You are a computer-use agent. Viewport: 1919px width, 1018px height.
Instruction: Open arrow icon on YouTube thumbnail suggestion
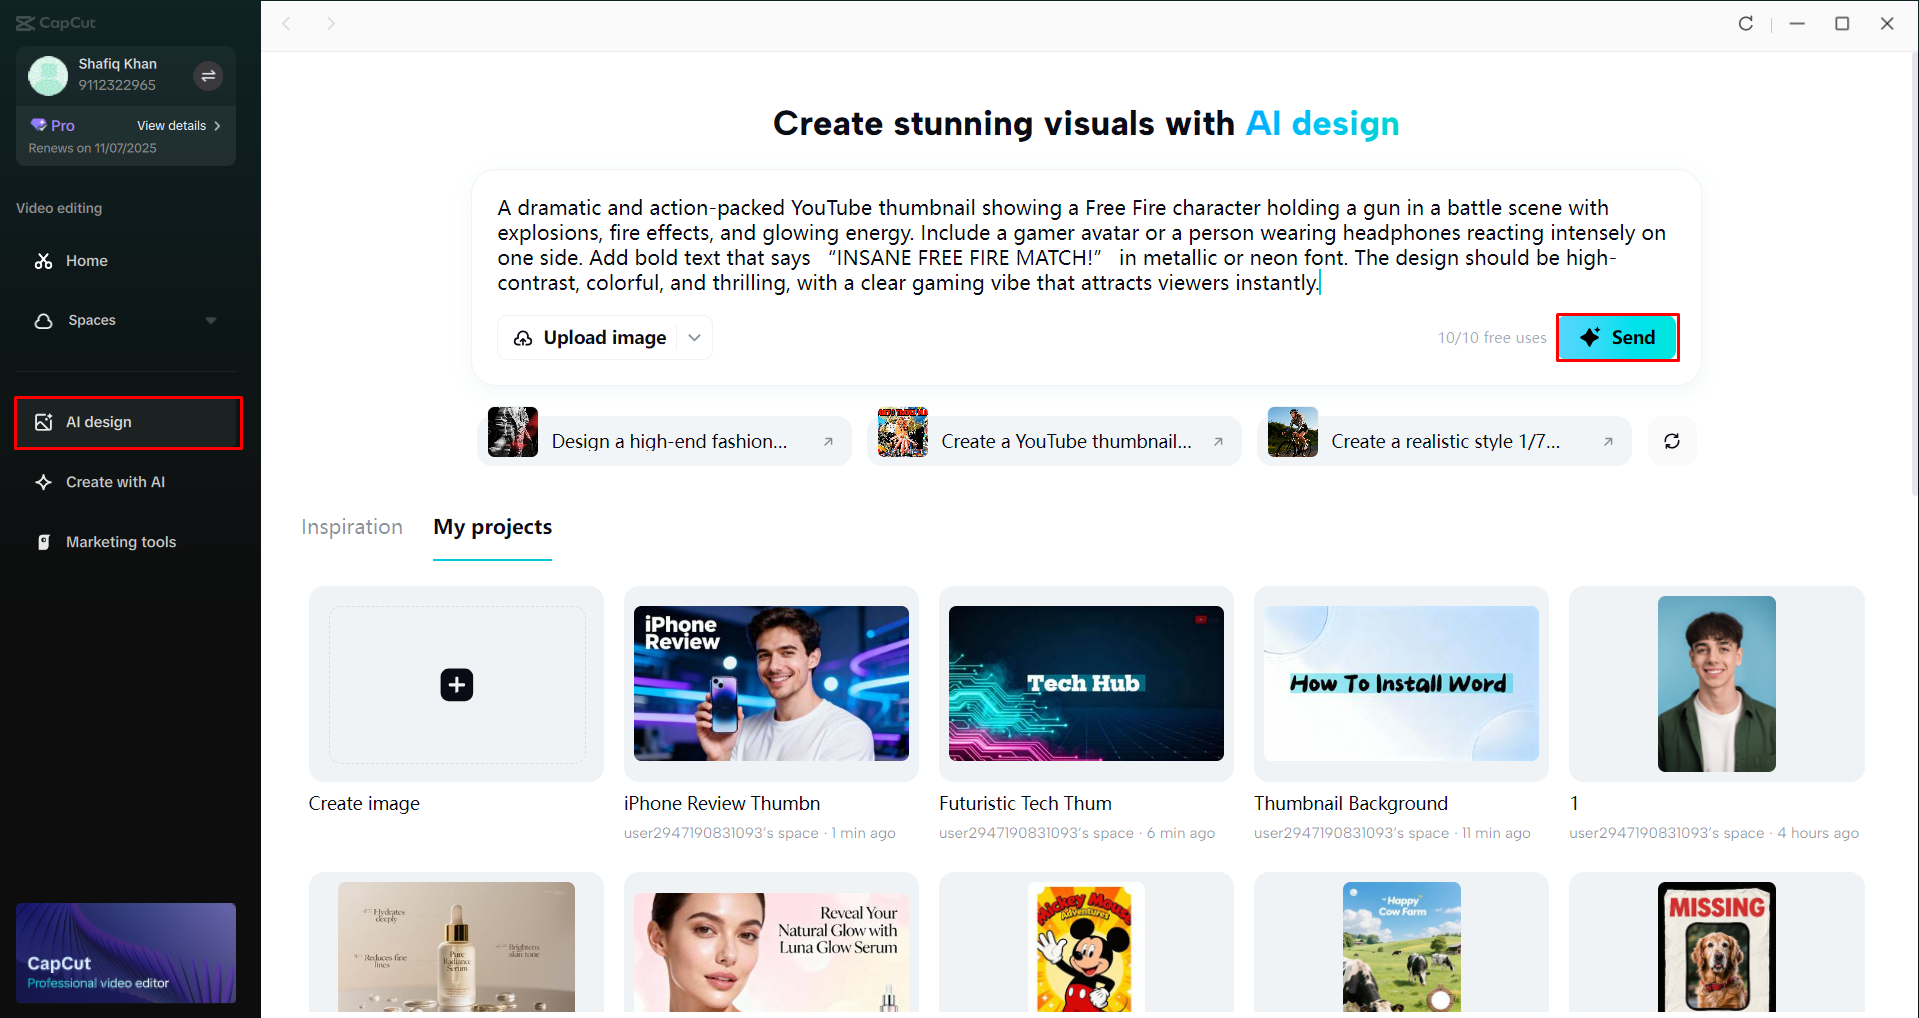[x=1218, y=442]
